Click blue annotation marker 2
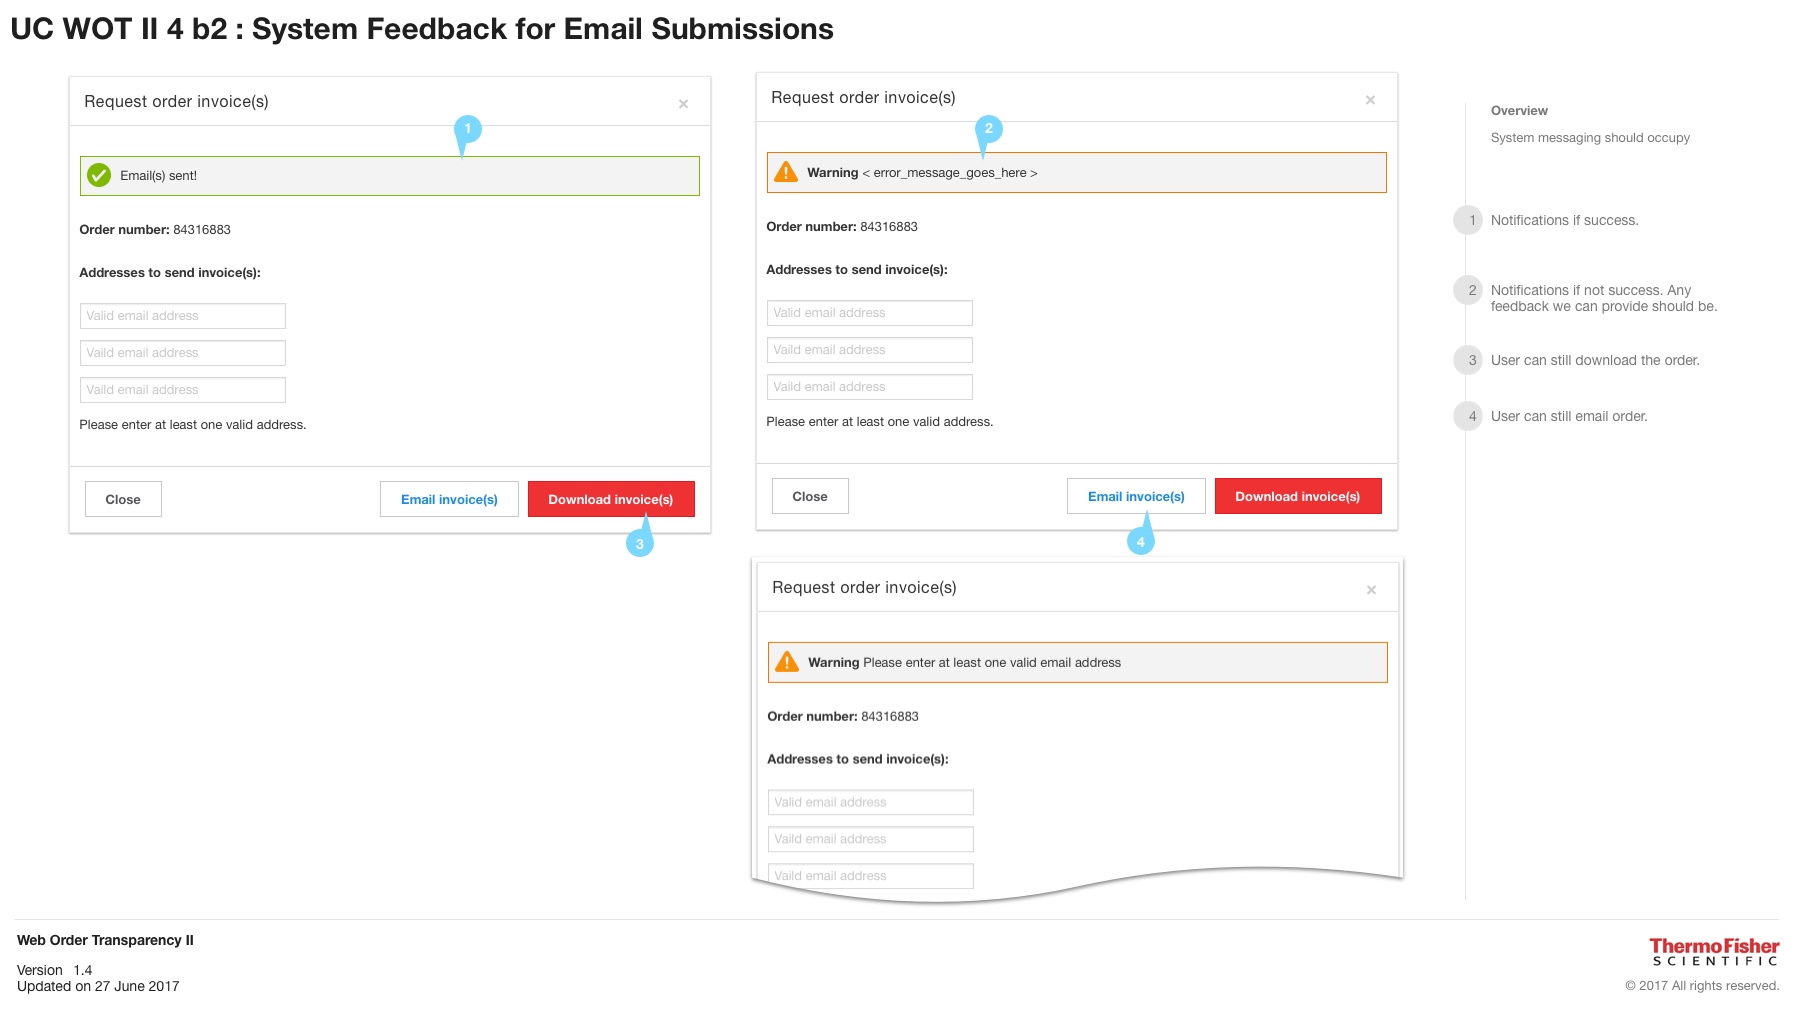1800x1024 pixels. point(988,128)
